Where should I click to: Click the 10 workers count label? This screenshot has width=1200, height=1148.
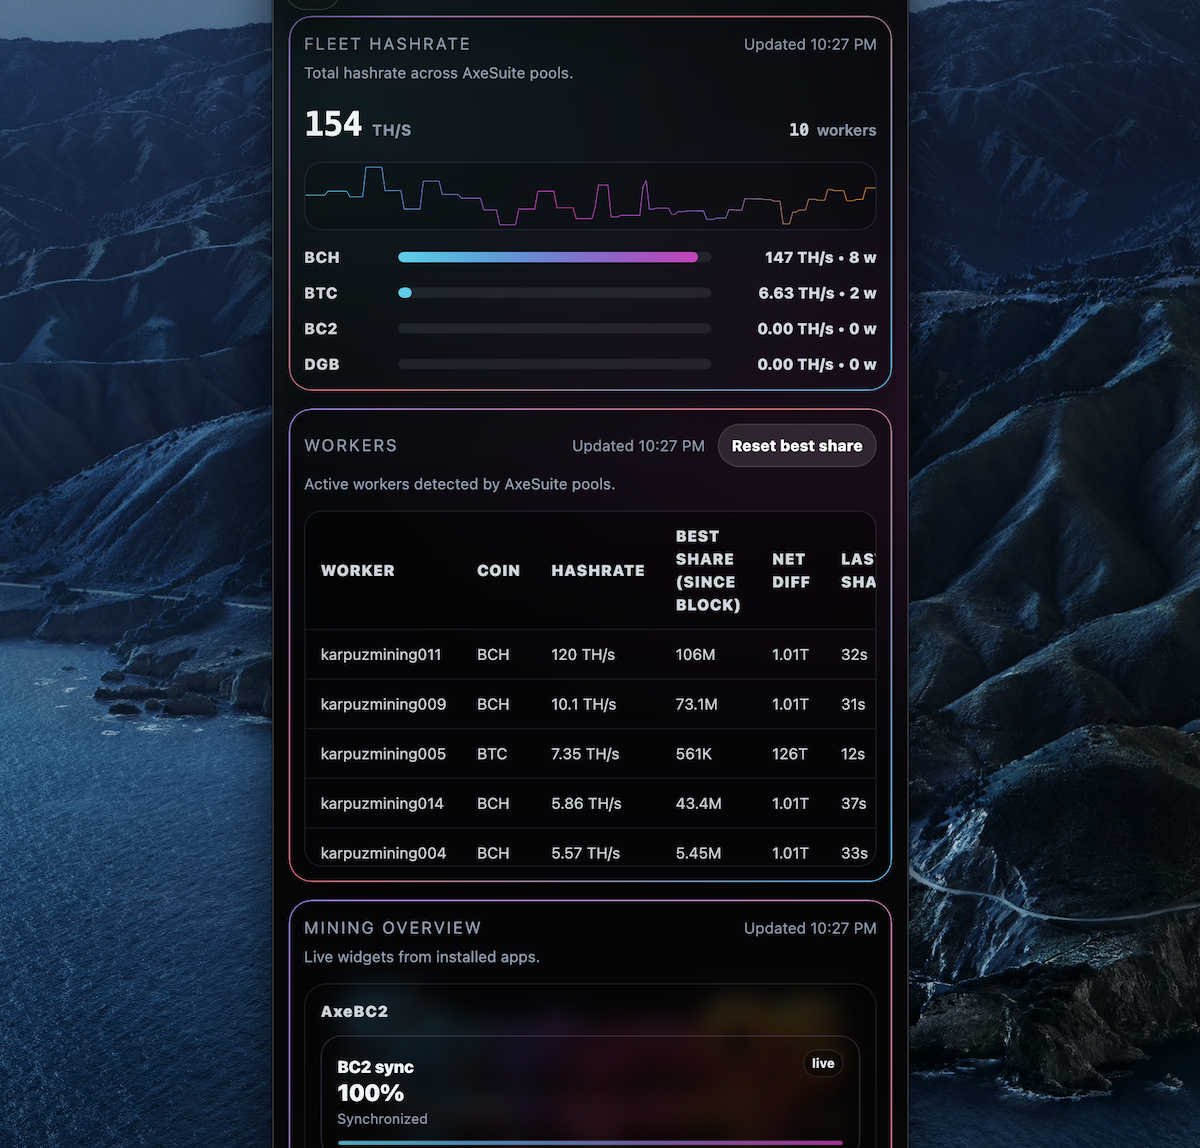tap(832, 130)
